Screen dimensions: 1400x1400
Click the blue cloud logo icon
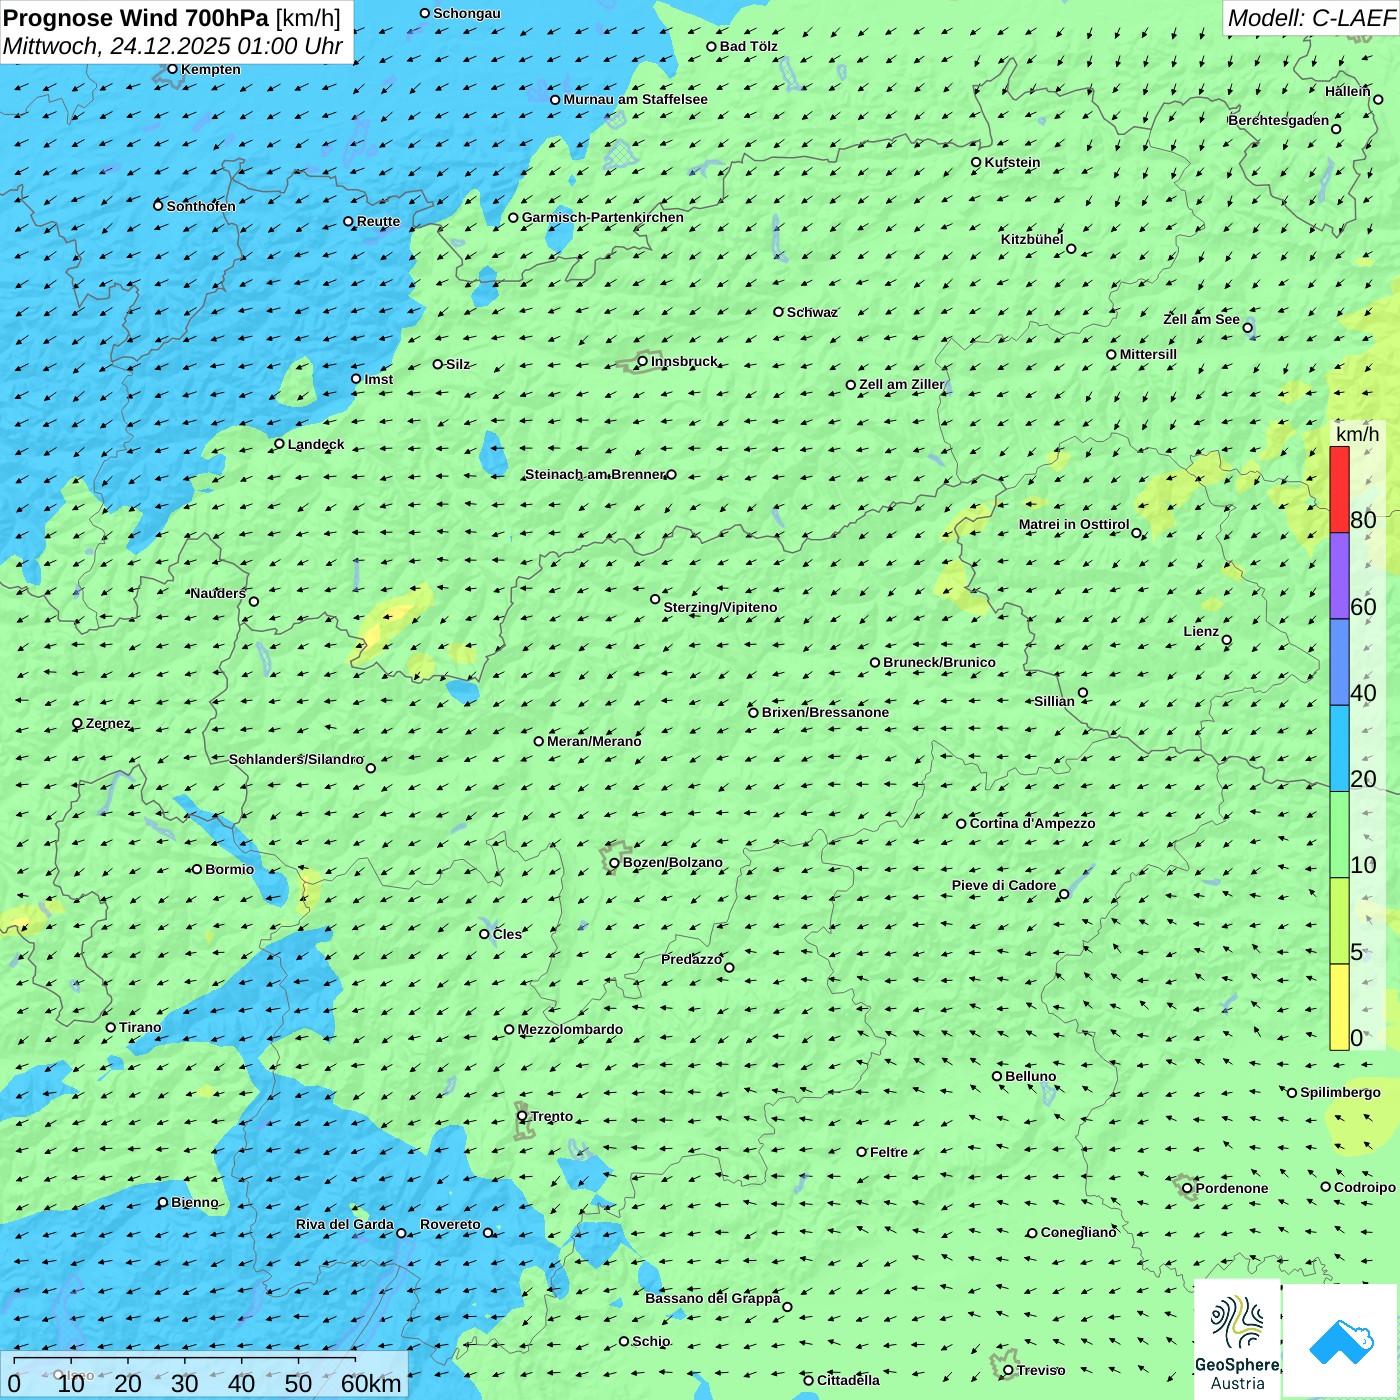tap(1340, 1341)
